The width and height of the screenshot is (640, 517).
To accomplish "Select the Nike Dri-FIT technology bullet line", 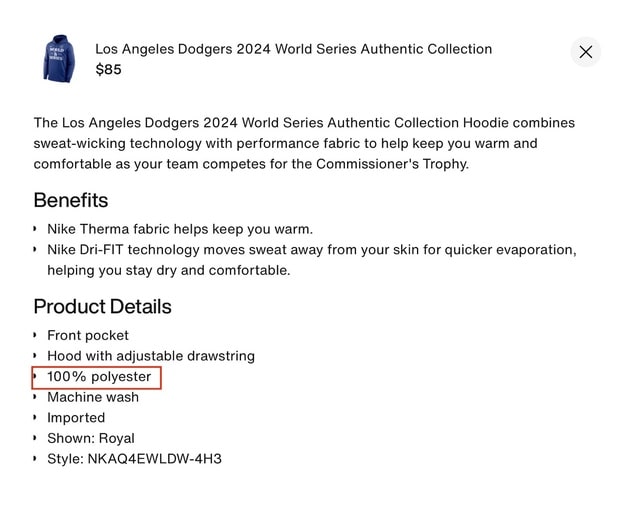I will (311, 249).
